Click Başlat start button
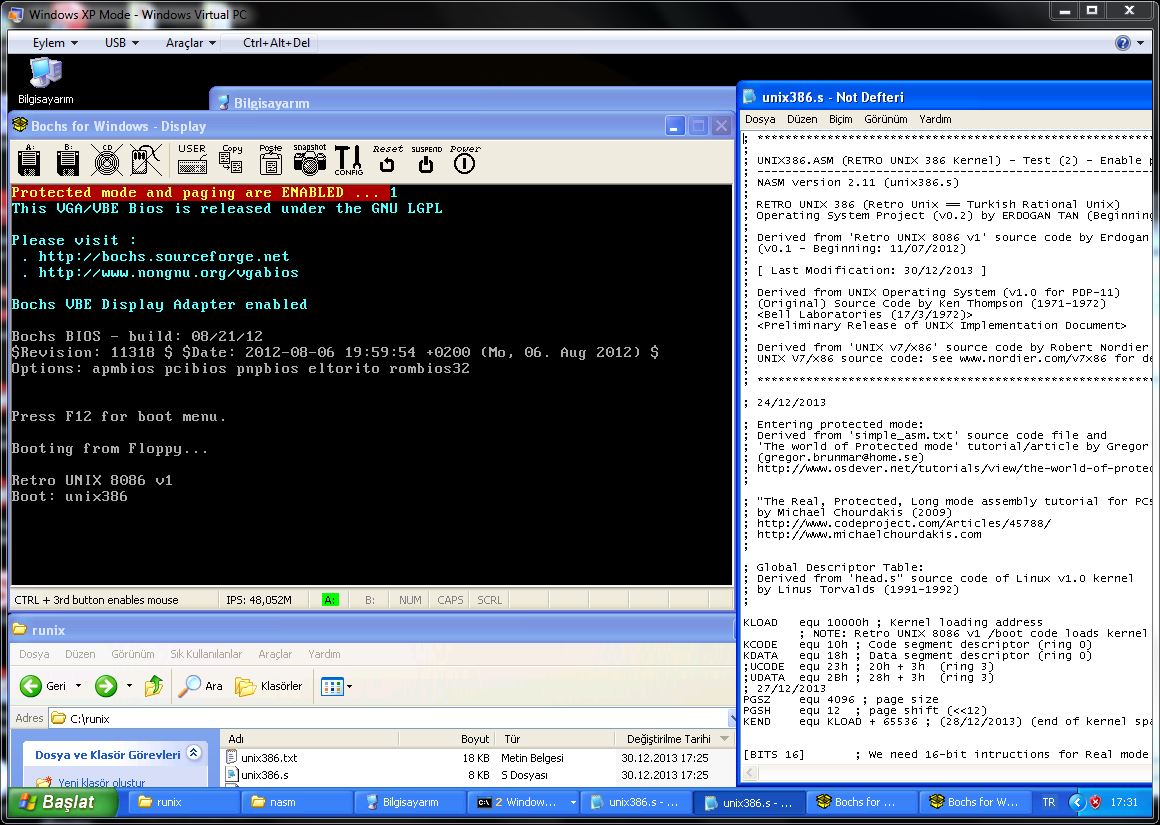This screenshot has height=825, width=1160. coord(62,802)
